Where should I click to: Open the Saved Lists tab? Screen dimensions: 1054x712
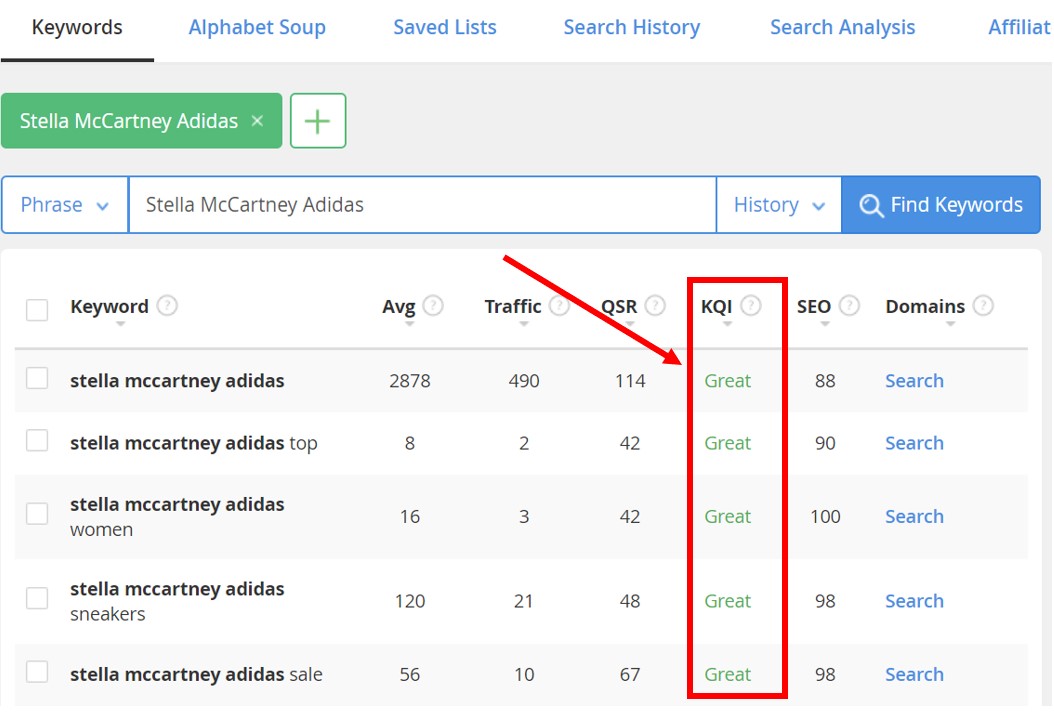pos(444,28)
